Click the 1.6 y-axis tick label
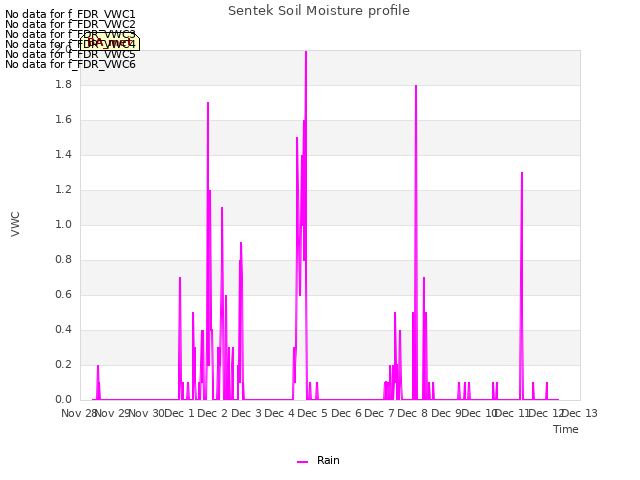Viewport: 640px width, 480px height. (63, 120)
